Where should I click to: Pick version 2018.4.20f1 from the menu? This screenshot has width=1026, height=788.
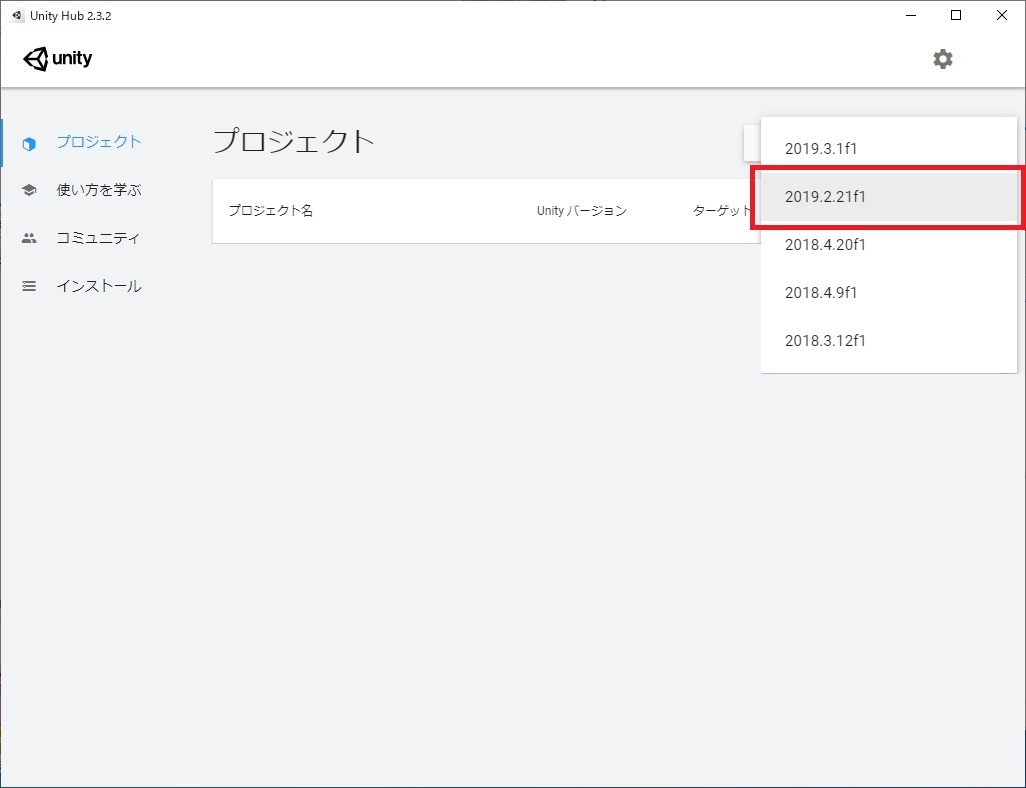click(x=889, y=245)
